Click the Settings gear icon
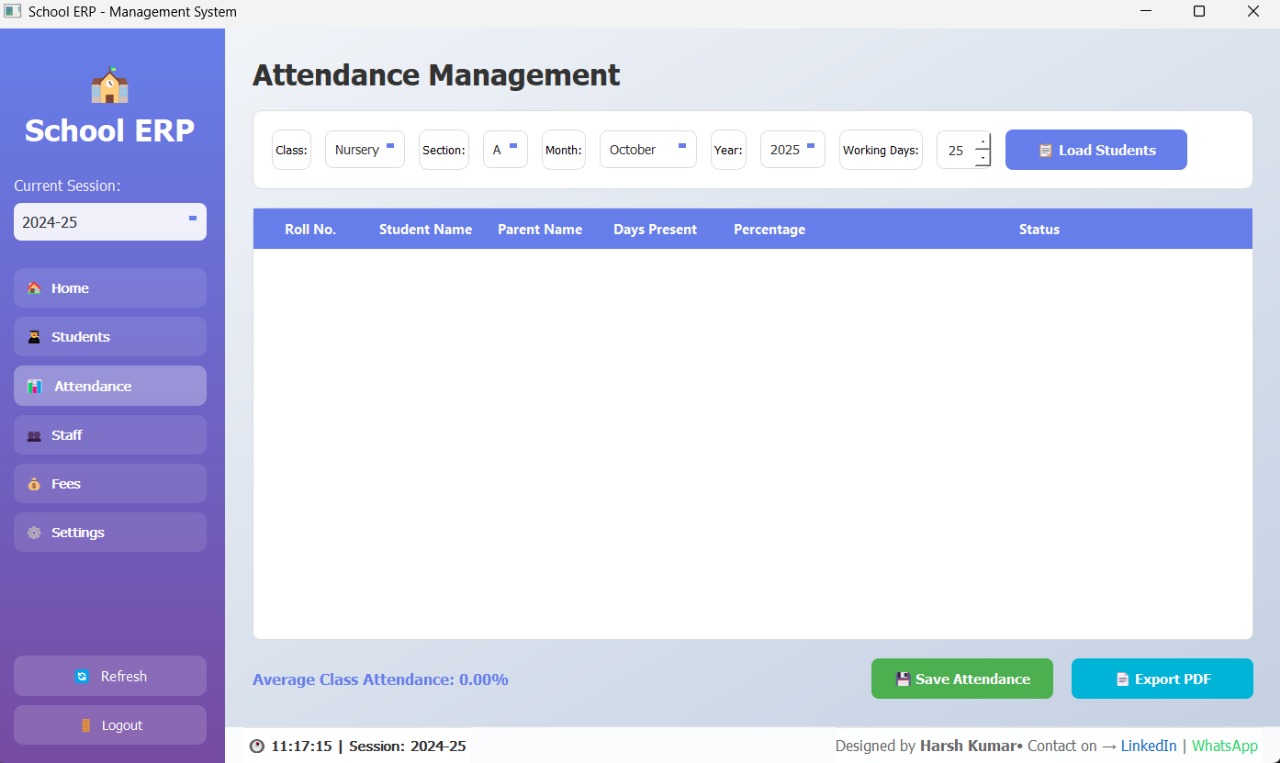1280x763 pixels. click(34, 533)
